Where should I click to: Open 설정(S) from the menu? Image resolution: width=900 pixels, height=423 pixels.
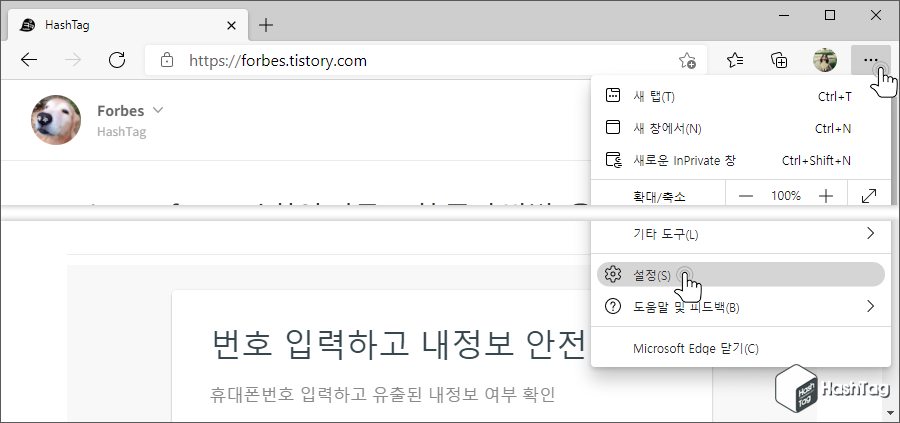[740, 274]
